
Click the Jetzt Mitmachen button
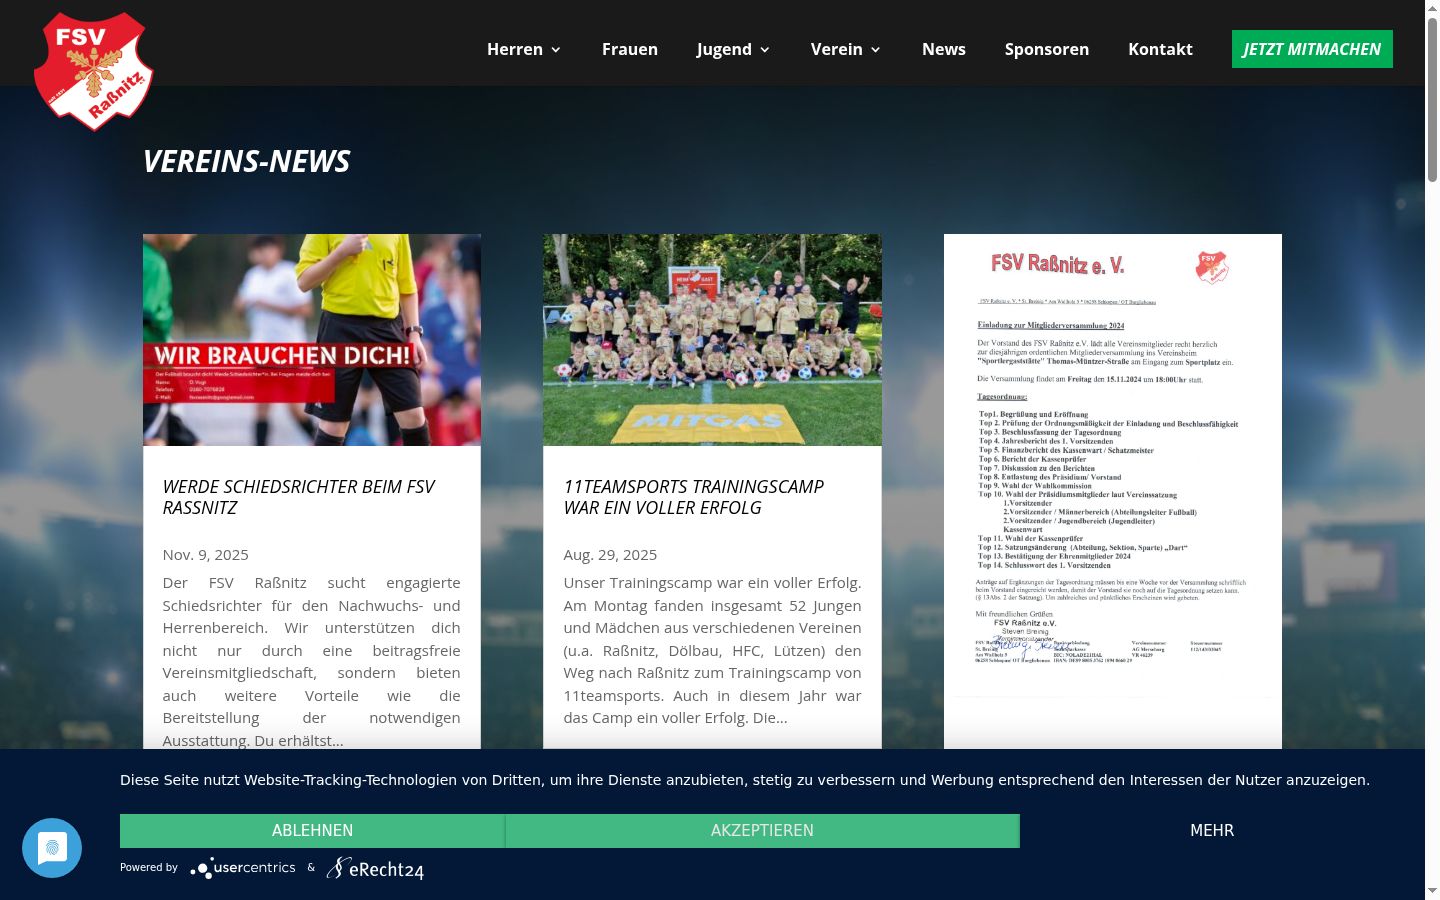(1312, 49)
